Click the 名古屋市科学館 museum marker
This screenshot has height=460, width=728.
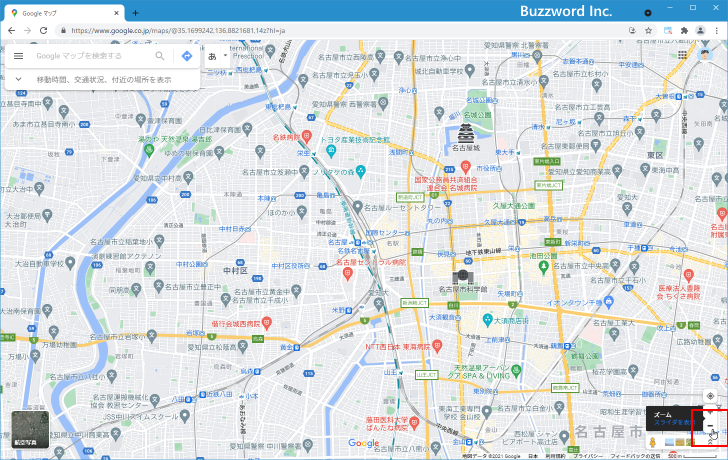[x=463, y=277]
